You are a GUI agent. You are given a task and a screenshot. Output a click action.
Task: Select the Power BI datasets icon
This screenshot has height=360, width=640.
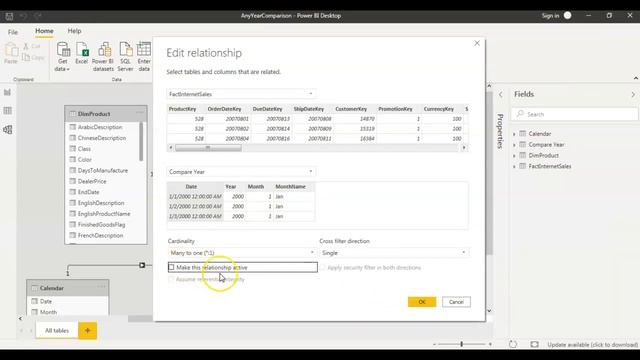tap(103, 49)
